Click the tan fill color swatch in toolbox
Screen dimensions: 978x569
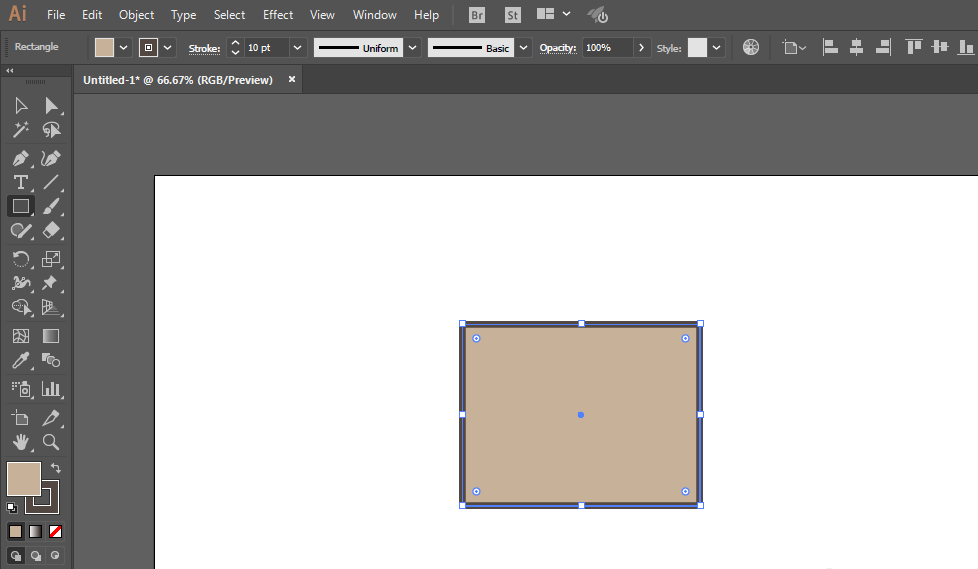tap(23, 479)
